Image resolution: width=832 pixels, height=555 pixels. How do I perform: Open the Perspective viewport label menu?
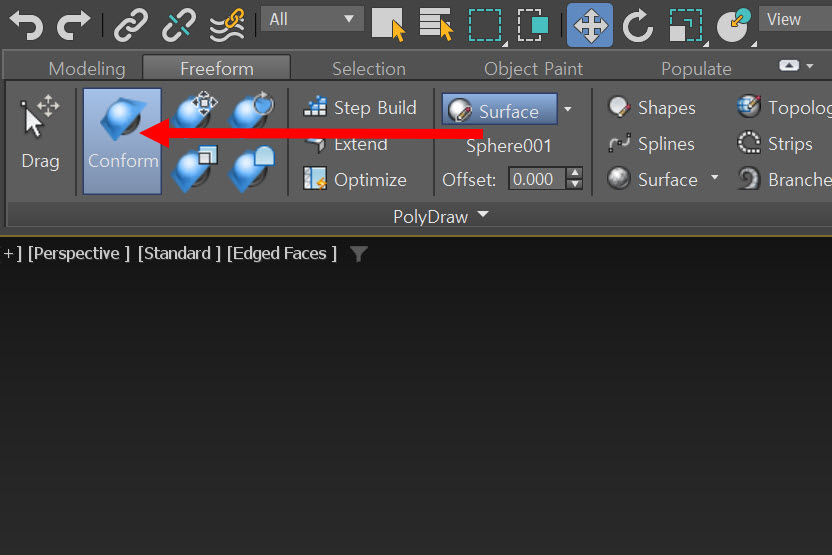(79, 254)
